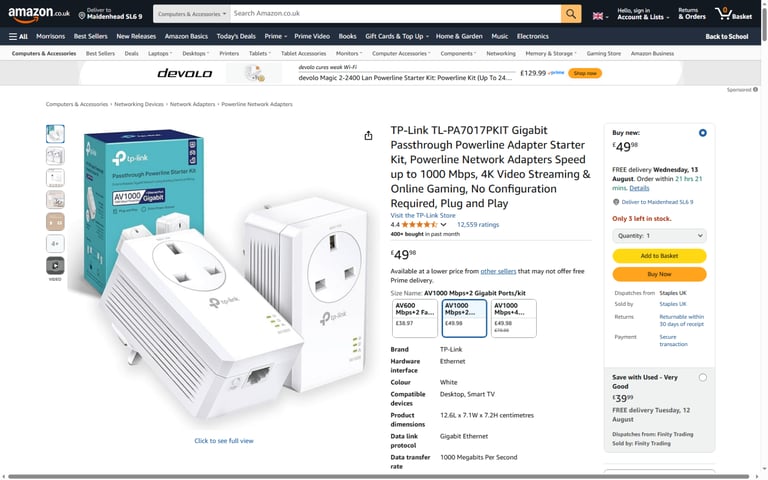Click the horizontal scrollbar at the bottom

pos(378,477)
